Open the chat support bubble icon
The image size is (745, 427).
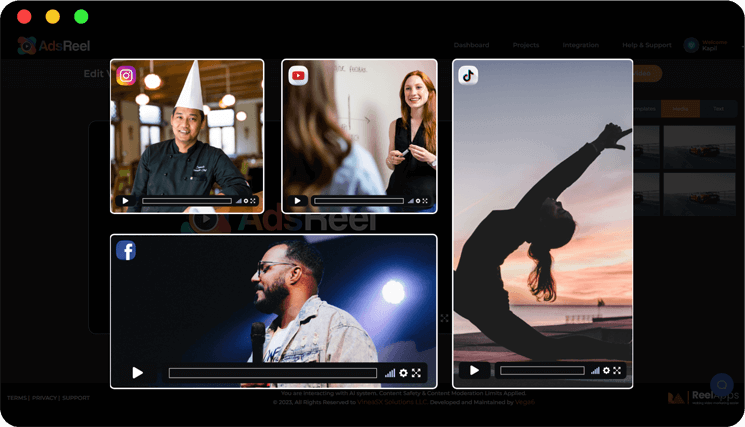coord(721,384)
